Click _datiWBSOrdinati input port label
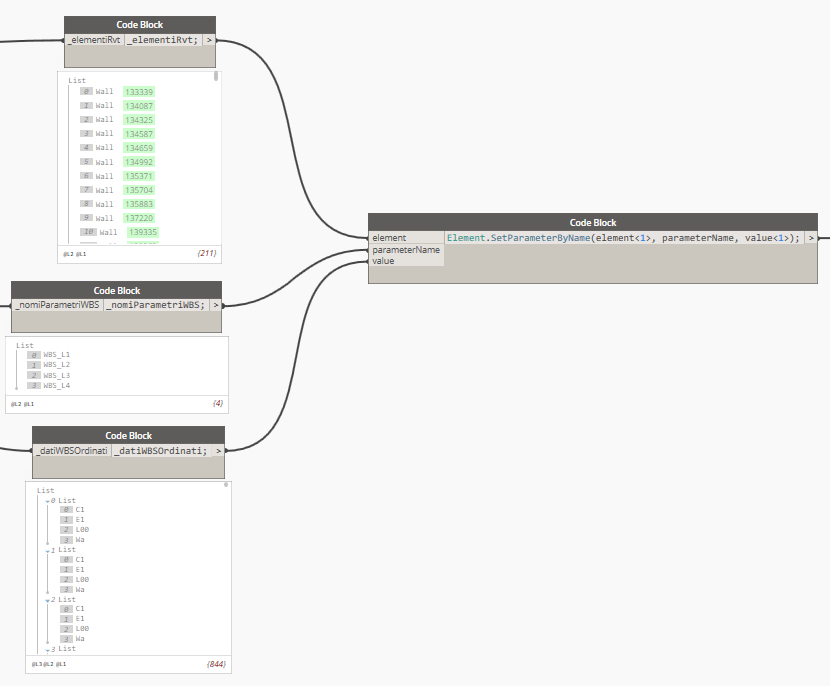This screenshot has height=686, width=830. 70,451
